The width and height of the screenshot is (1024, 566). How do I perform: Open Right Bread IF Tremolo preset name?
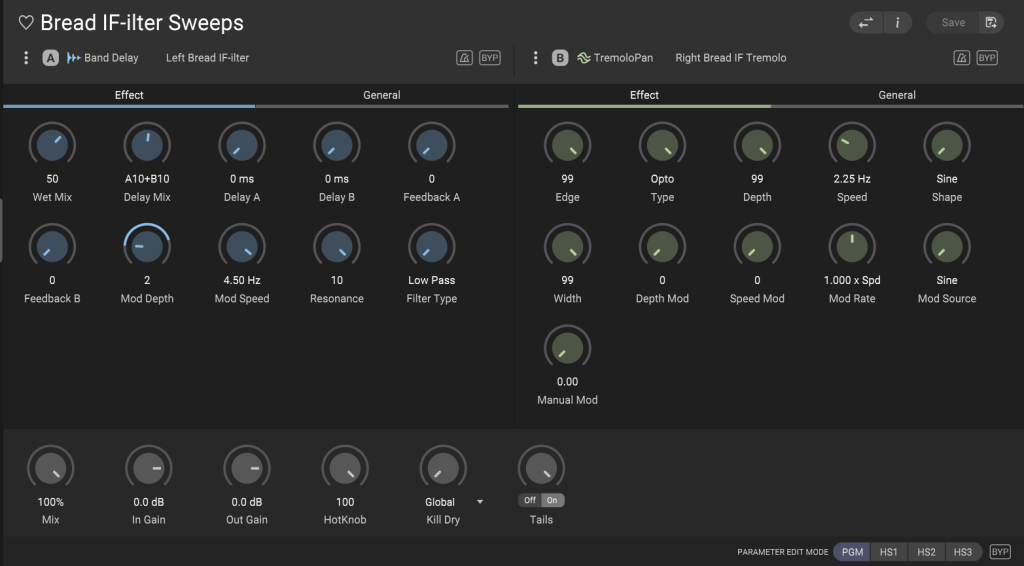click(x=731, y=58)
